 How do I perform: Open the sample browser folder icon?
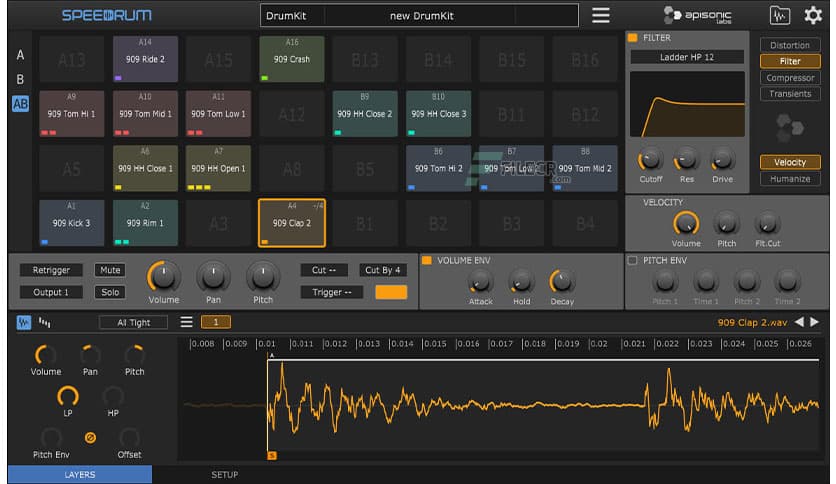coord(779,15)
